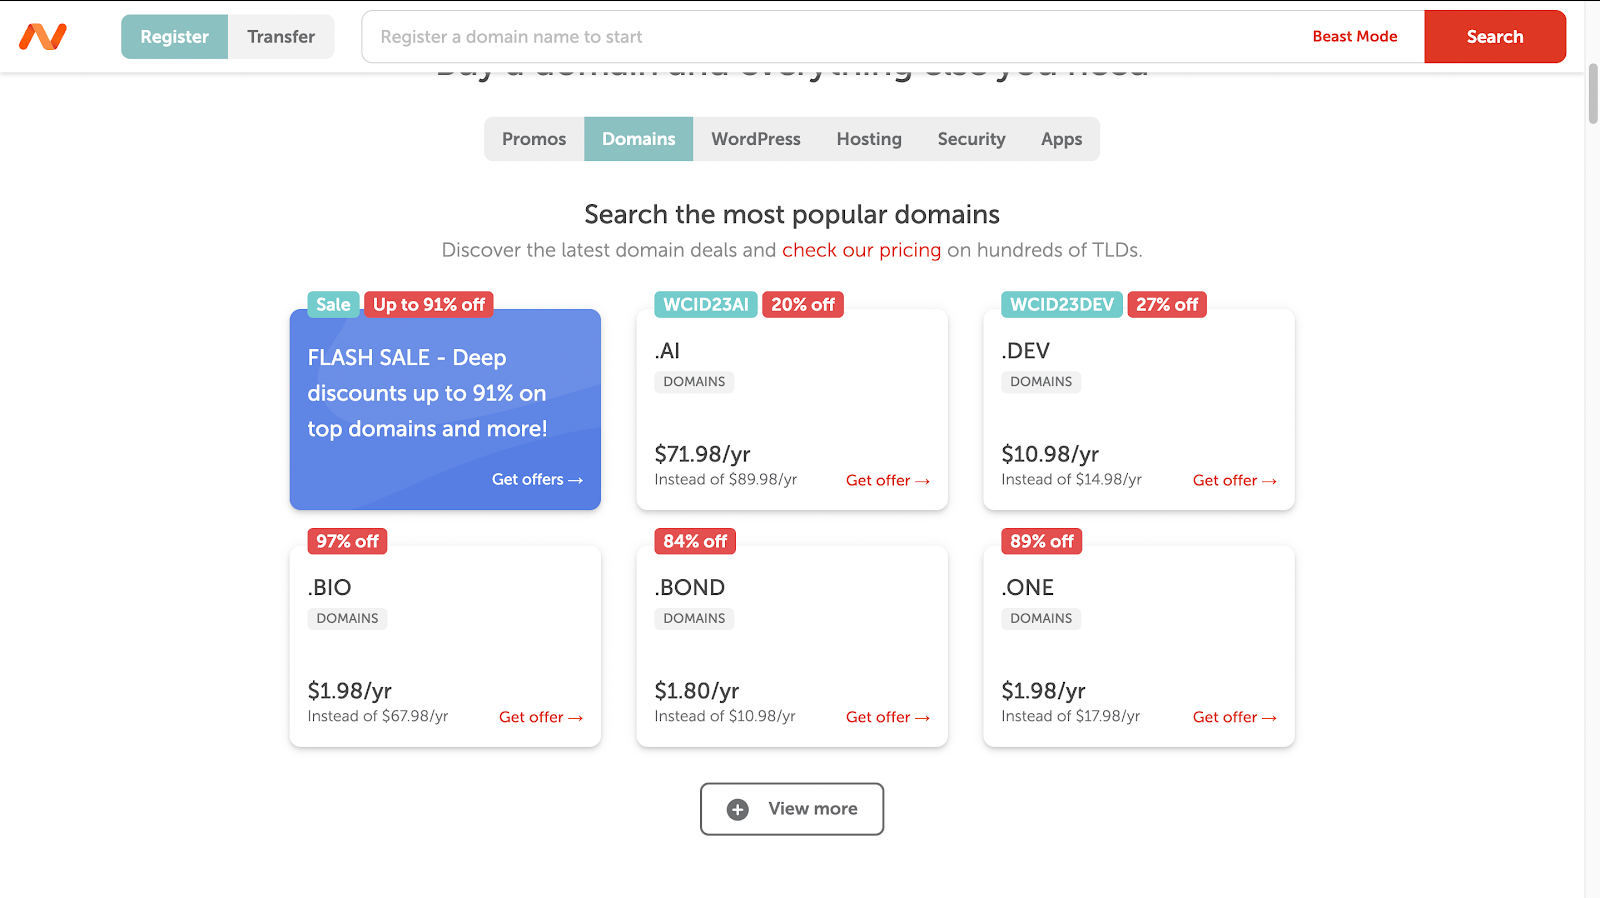1600x898 pixels.
Task: Get the .DEV domain offer
Action: tap(1234, 481)
